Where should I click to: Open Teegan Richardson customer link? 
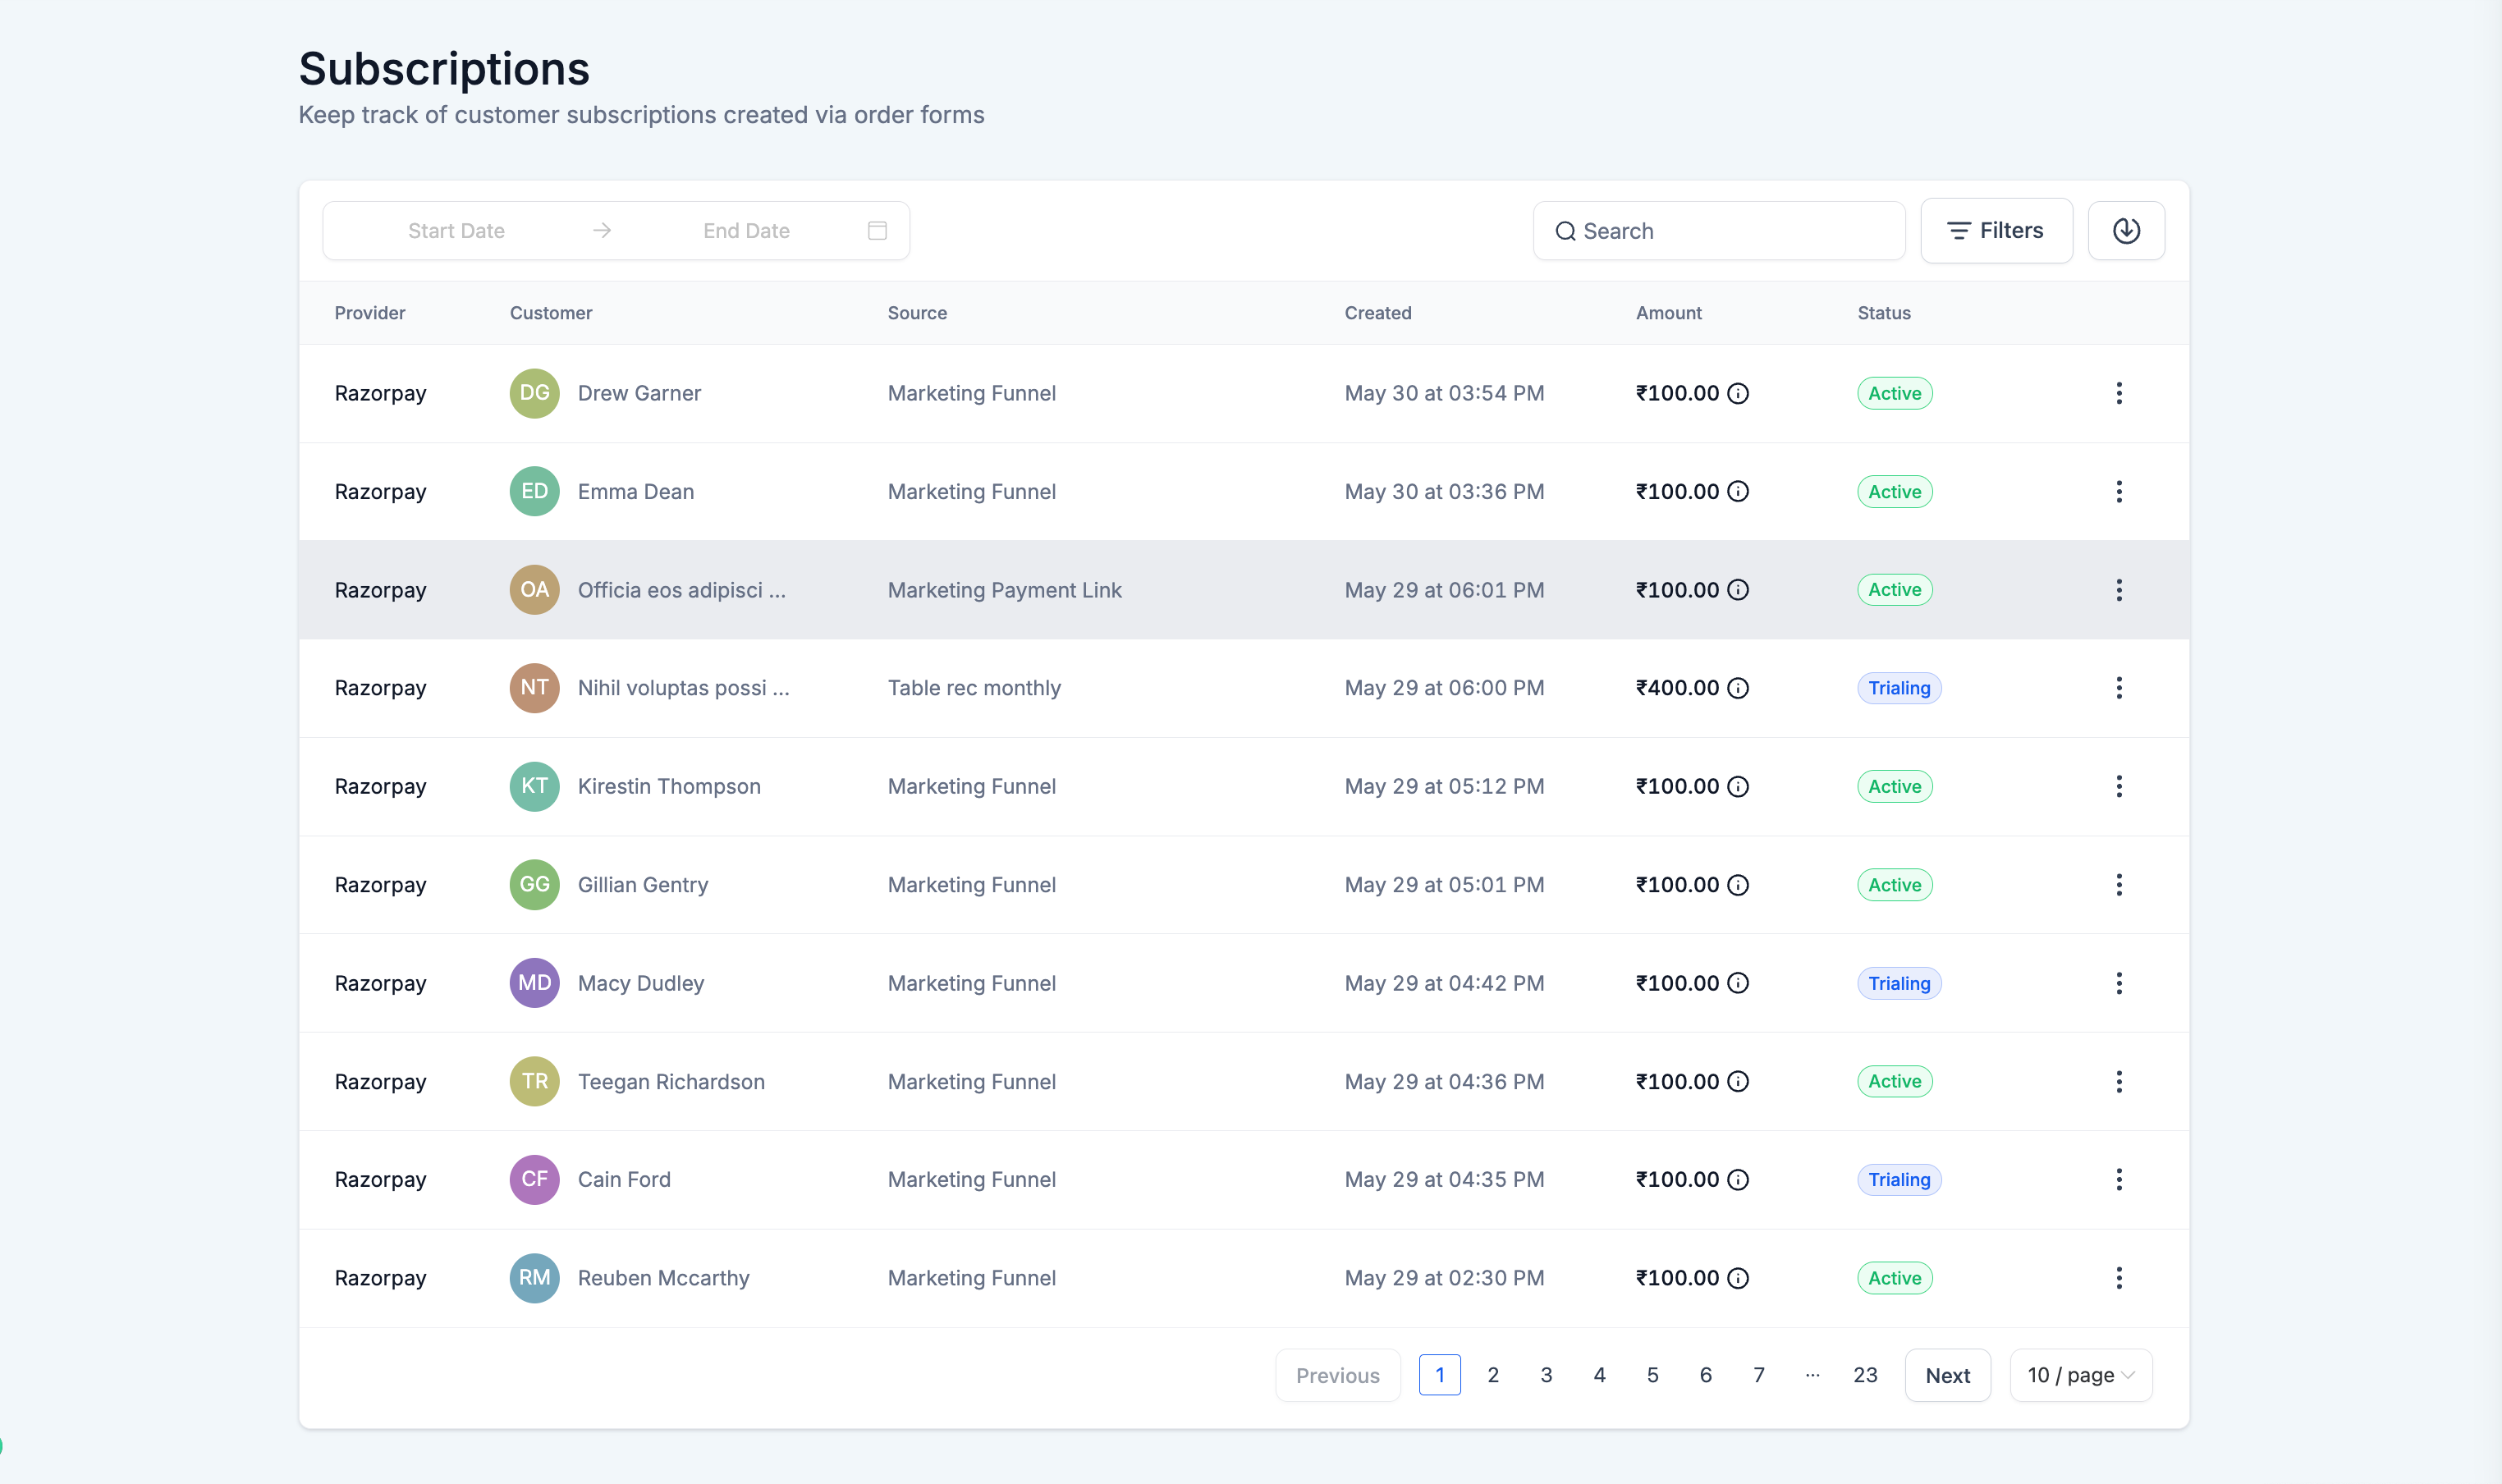pos(671,1082)
